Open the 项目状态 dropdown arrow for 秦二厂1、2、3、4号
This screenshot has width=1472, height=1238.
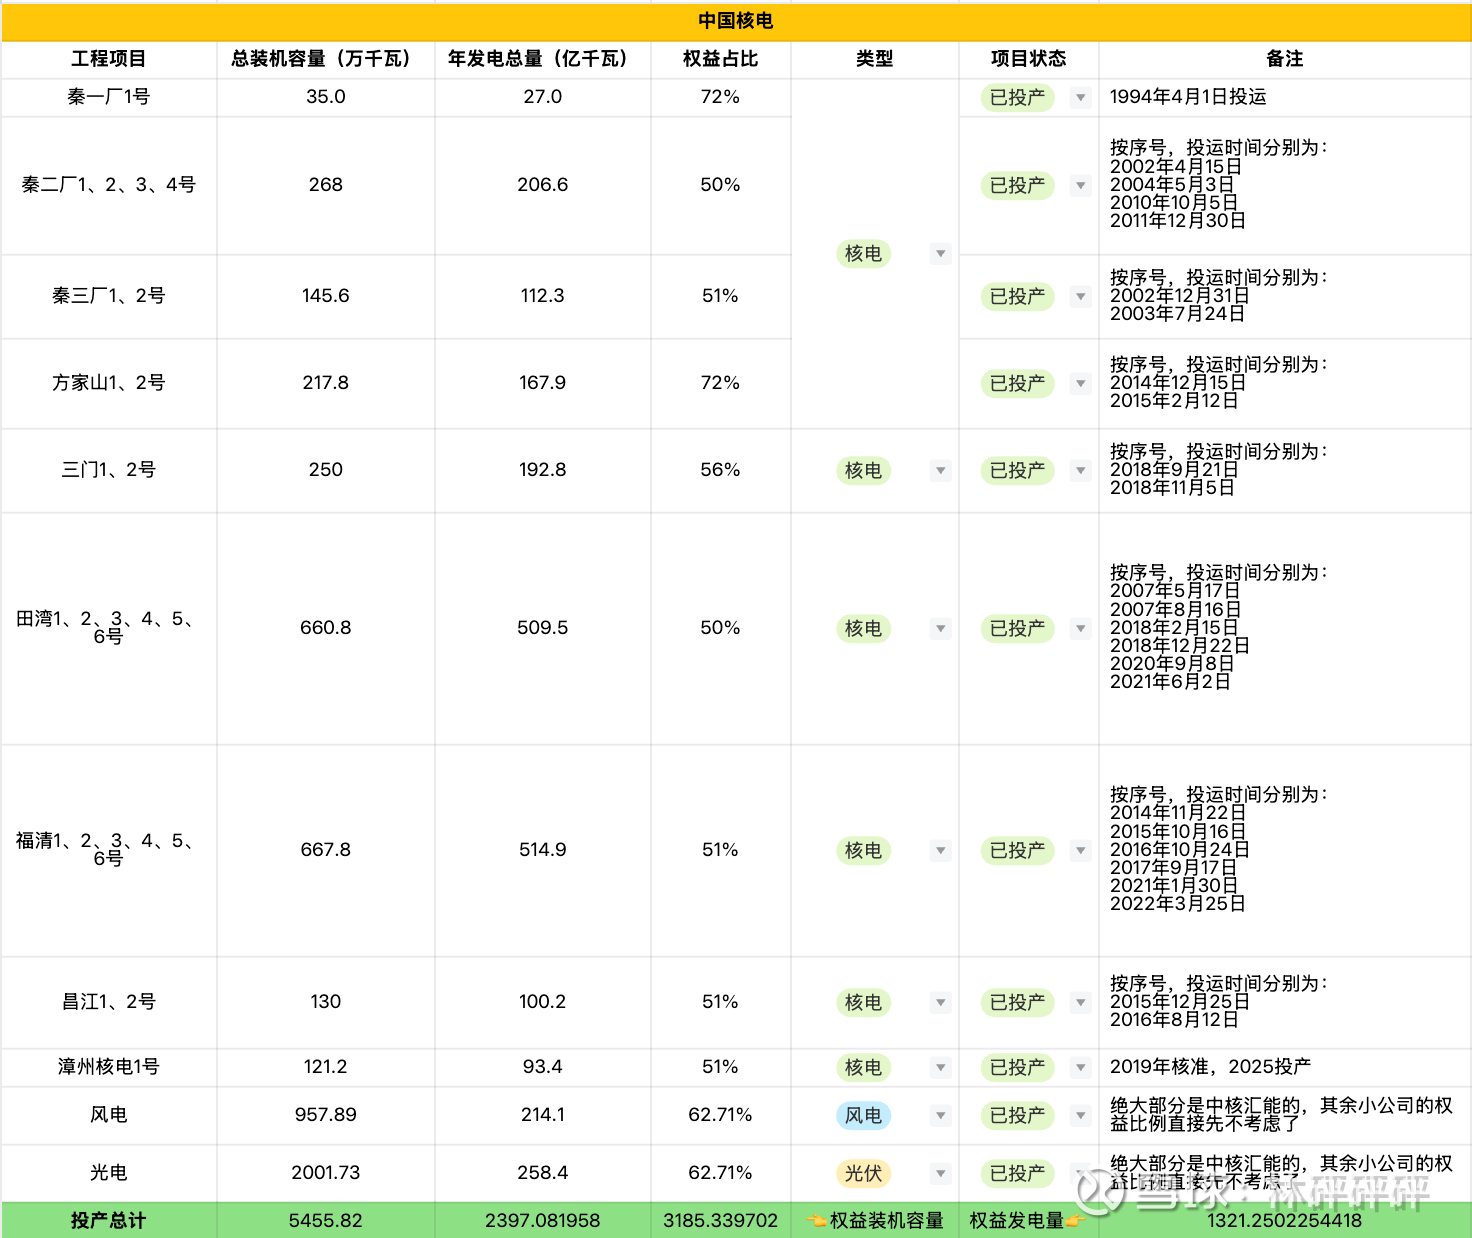1080,186
